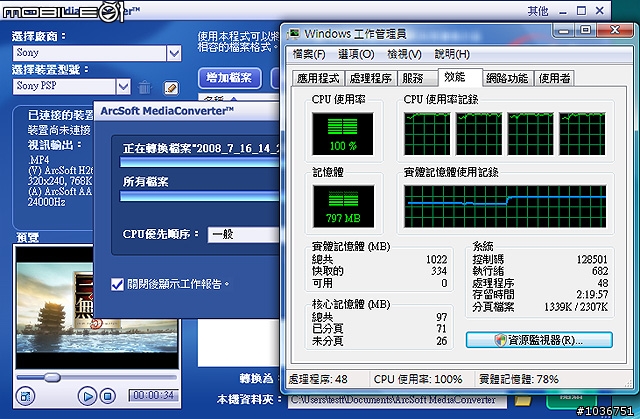Click status bar text 實體記憶體: 78%
The height and width of the screenshot is (419, 640).
pyautogui.click(x=519, y=379)
